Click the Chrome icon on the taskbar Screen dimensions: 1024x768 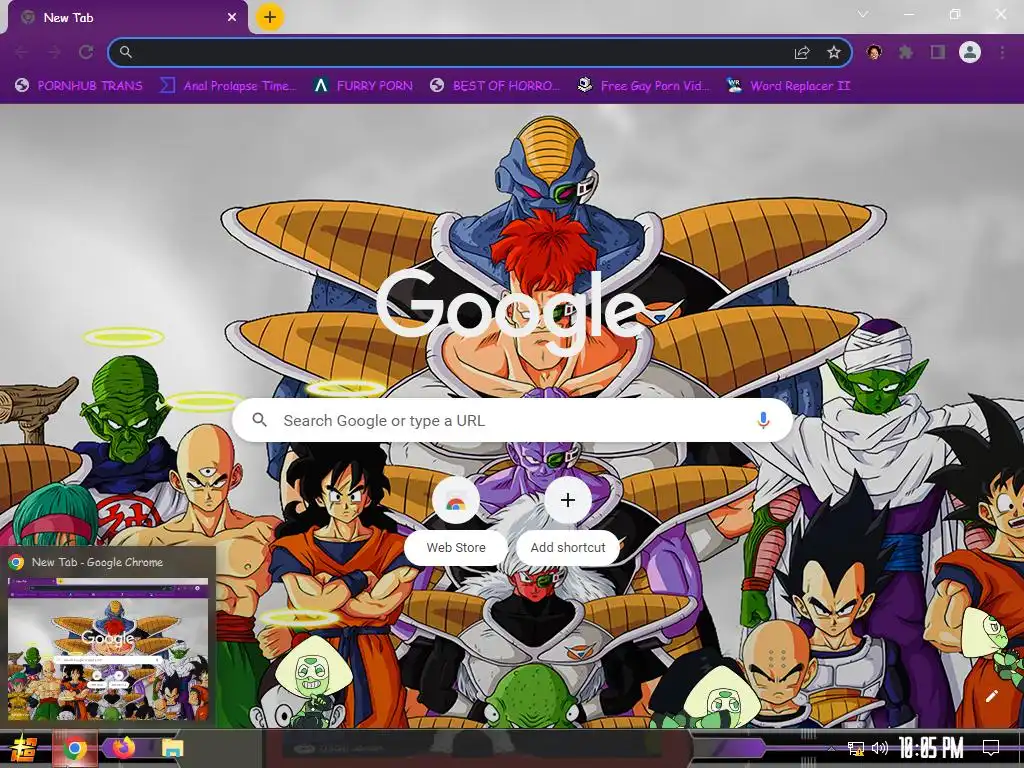(x=75, y=748)
